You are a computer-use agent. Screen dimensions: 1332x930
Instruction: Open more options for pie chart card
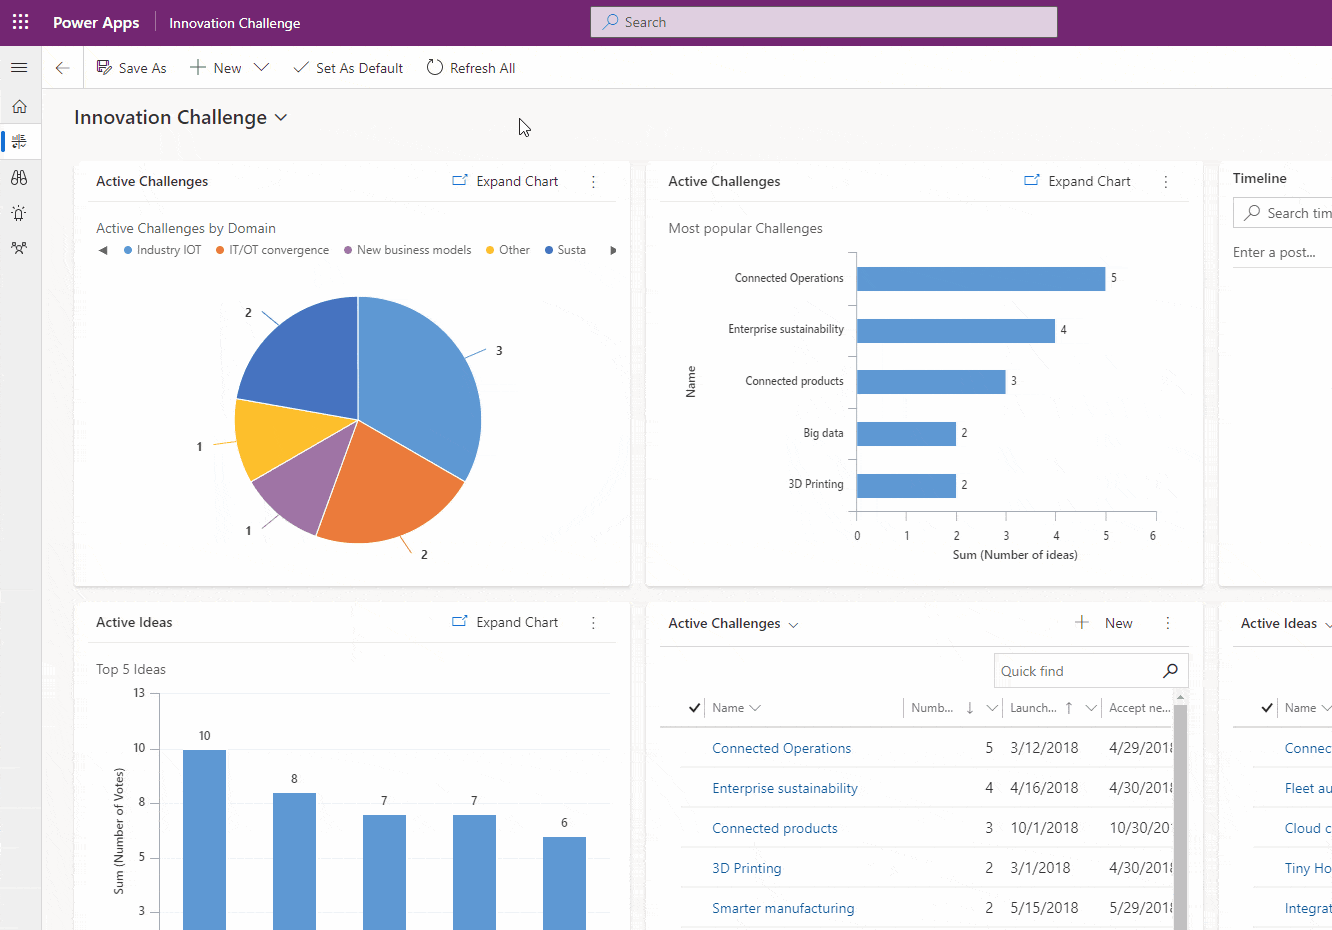pos(593,182)
